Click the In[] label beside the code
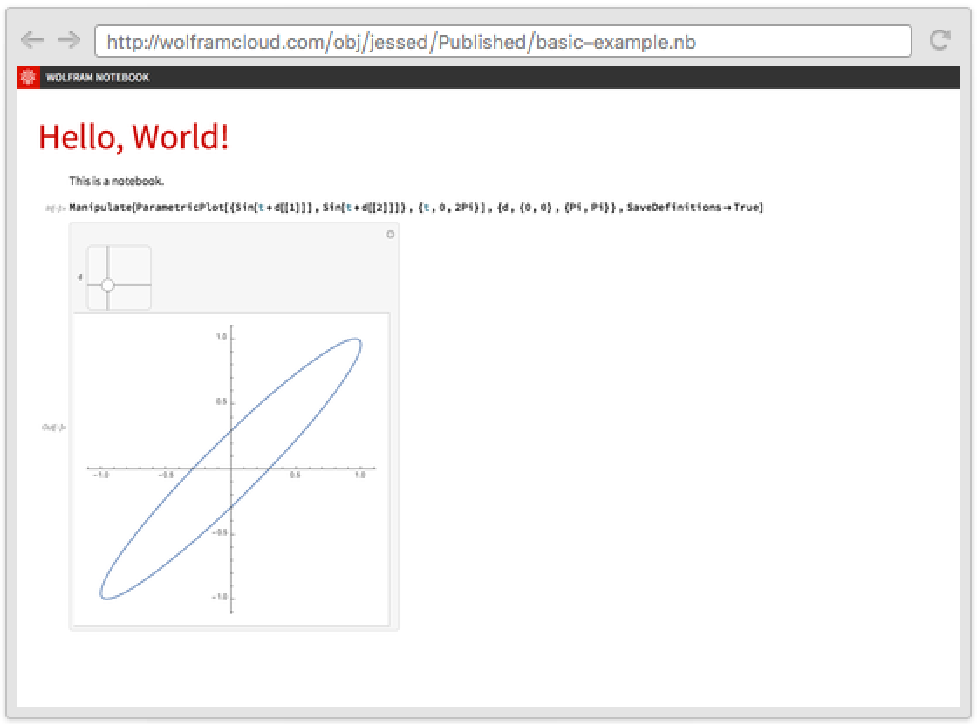The height and width of the screenshot is (726, 978). [x=54, y=208]
